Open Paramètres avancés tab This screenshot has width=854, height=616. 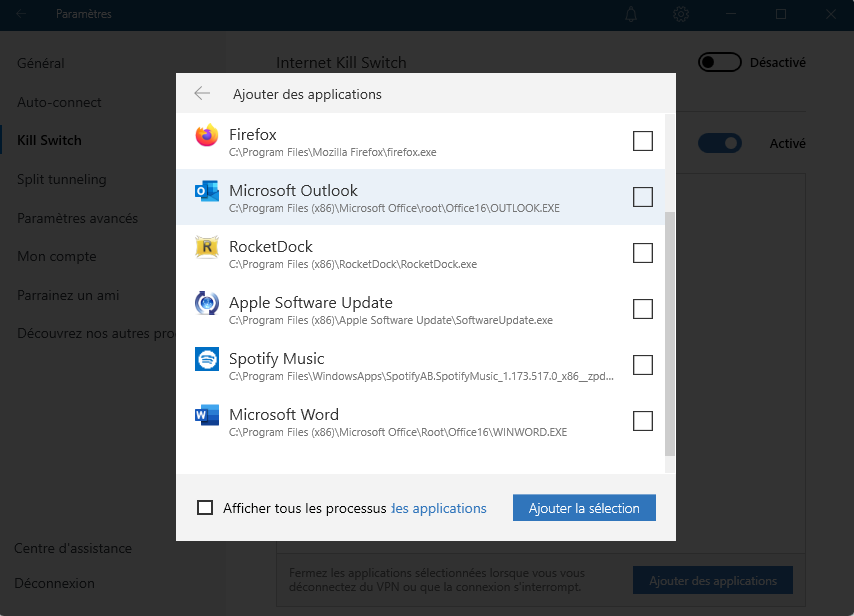coord(77,218)
